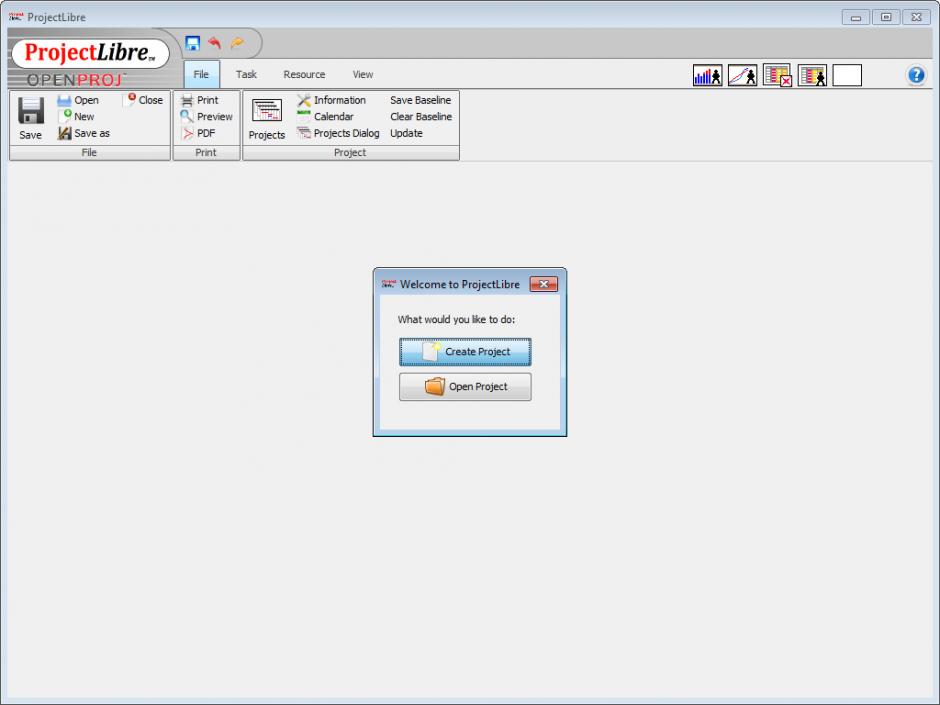The width and height of the screenshot is (940, 705).
Task: Click the Open Project button
Action: pyautogui.click(x=465, y=387)
